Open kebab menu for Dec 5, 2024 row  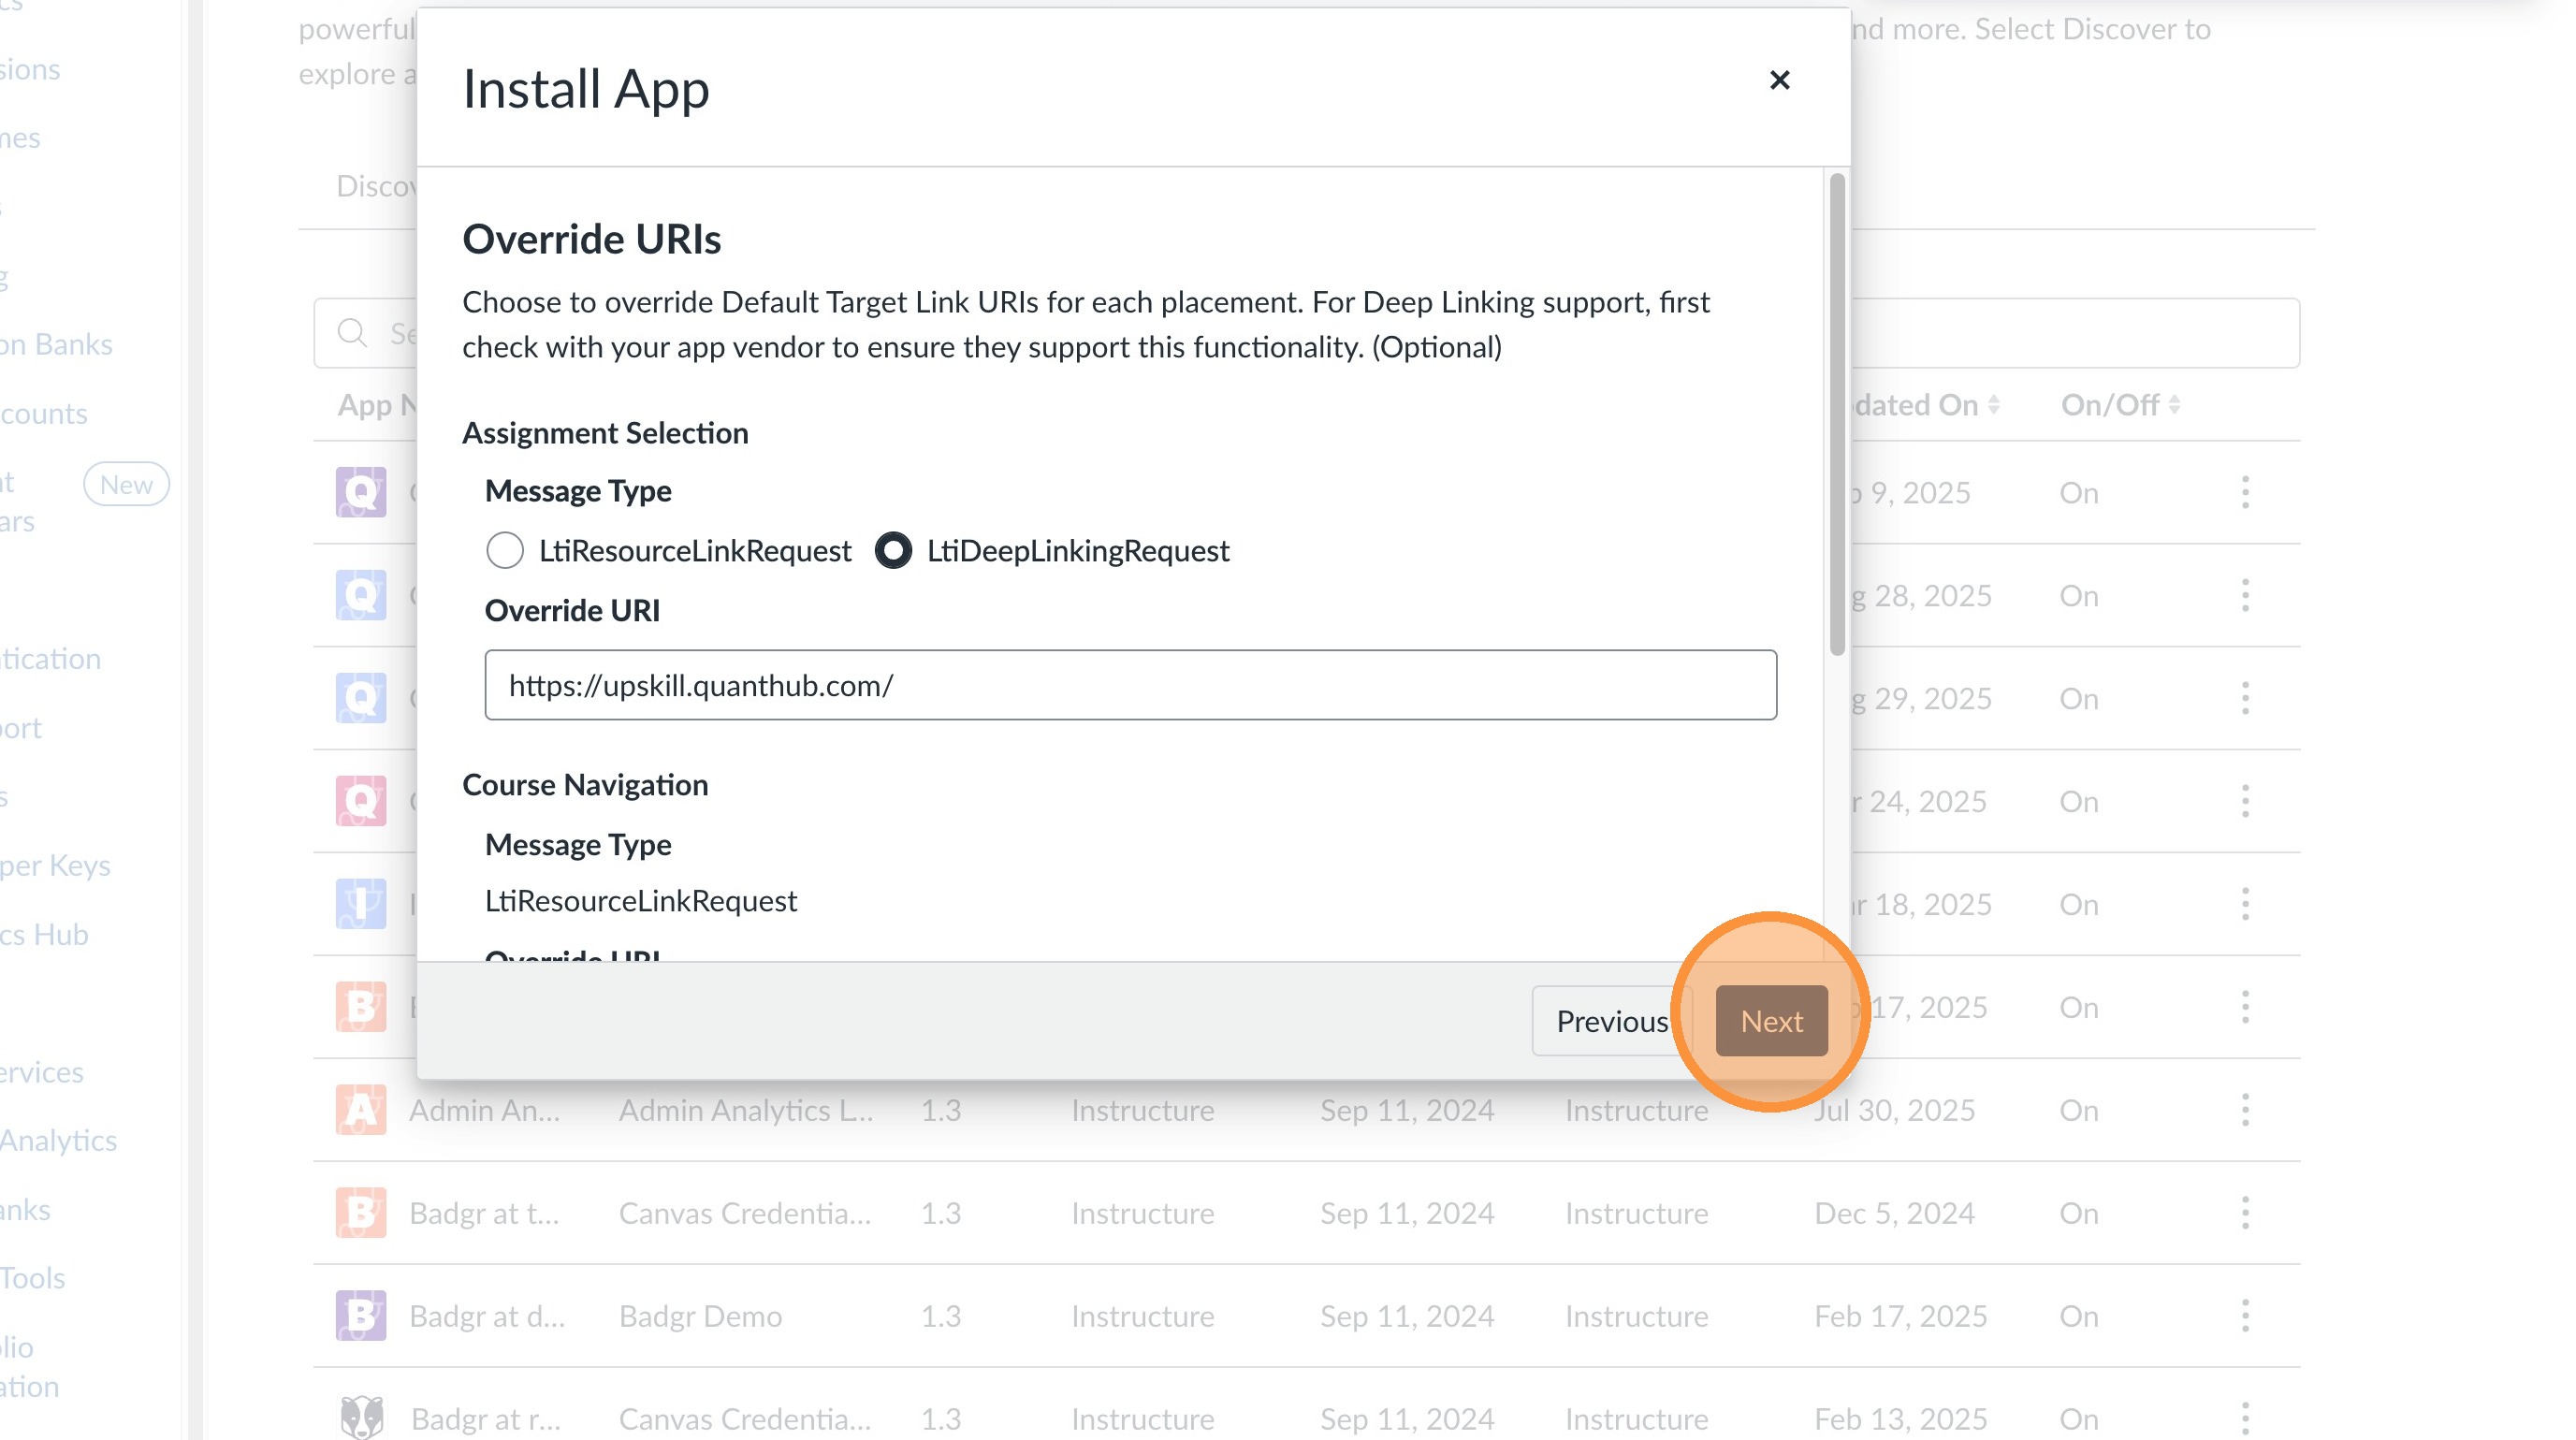tap(2245, 1213)
